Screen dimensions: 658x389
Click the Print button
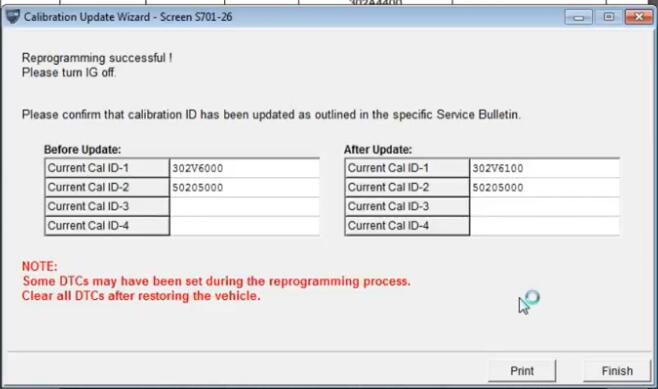point(522,371)
